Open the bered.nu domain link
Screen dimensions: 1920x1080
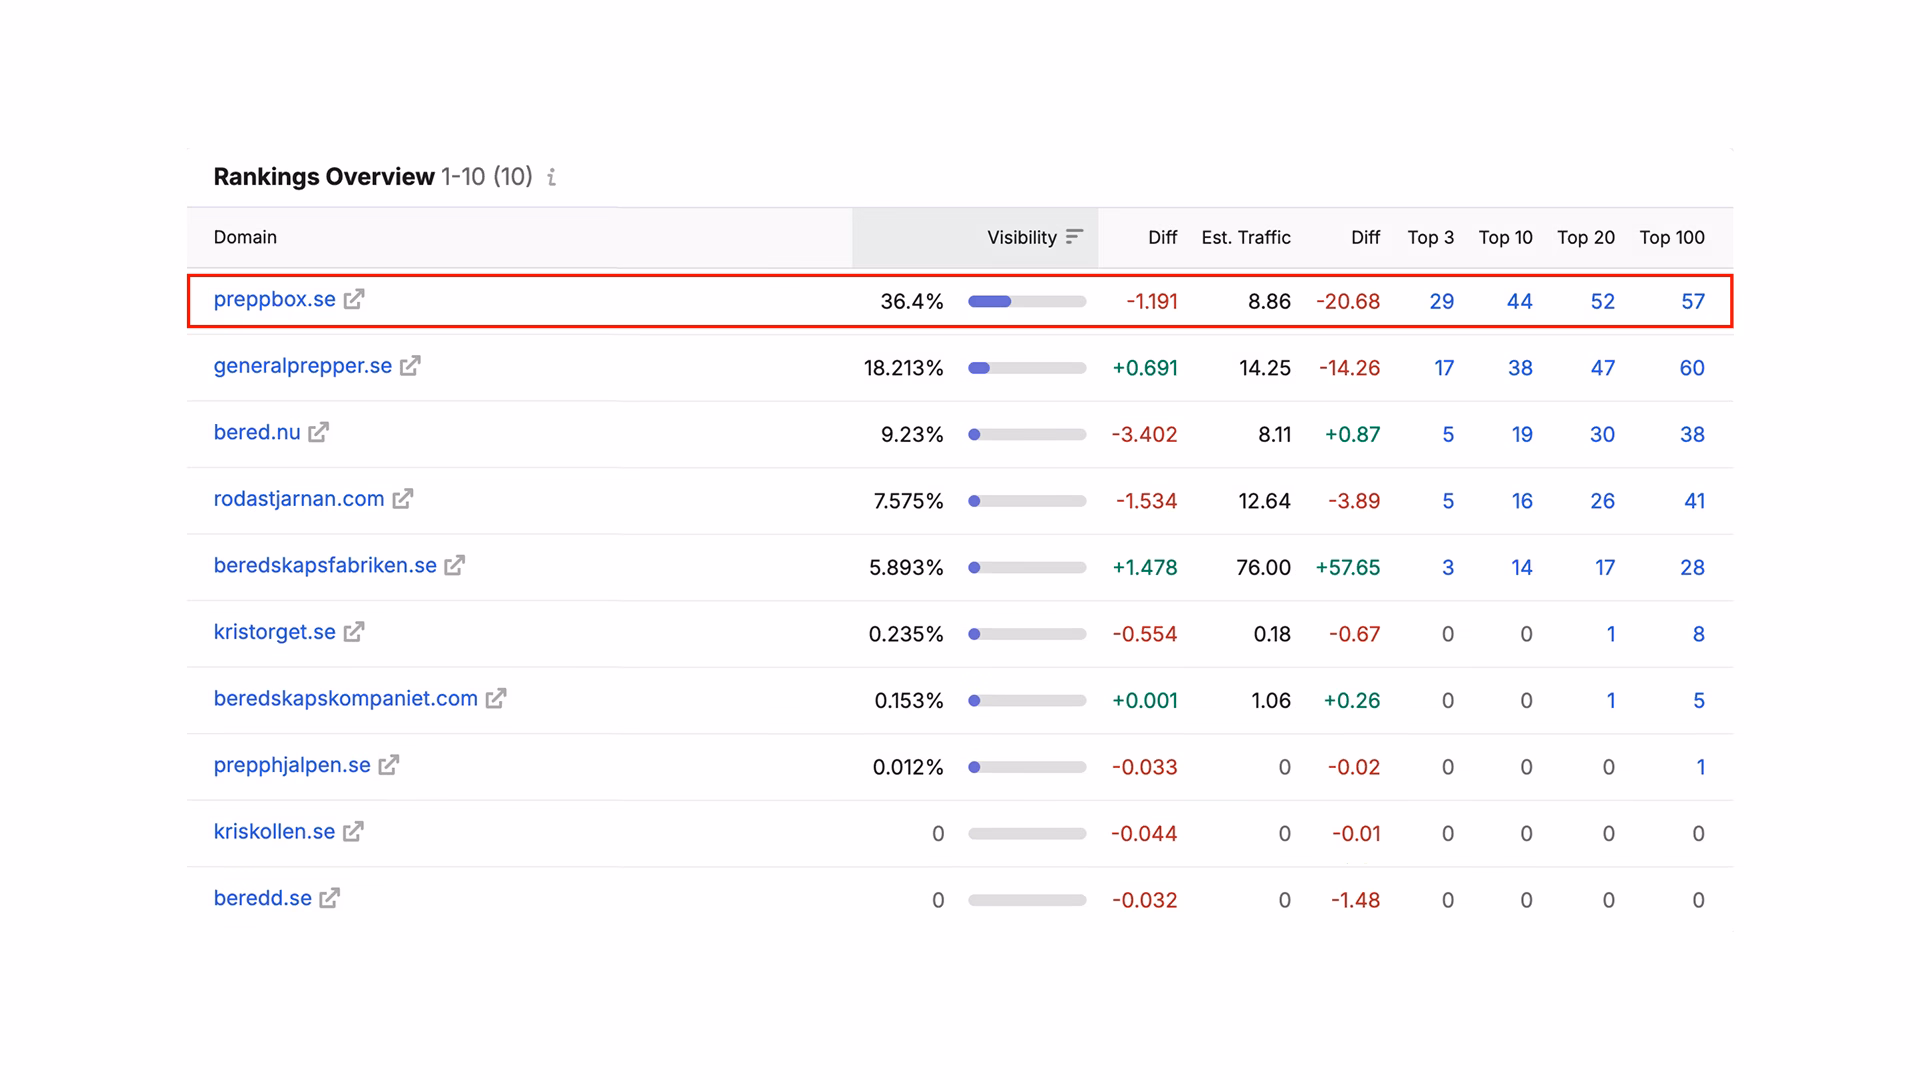256,432
